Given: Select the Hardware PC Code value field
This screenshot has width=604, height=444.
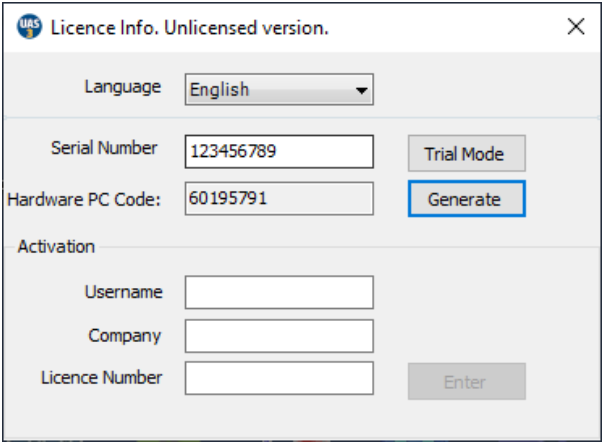Looking at the screenshot, I should pos(279,199).
